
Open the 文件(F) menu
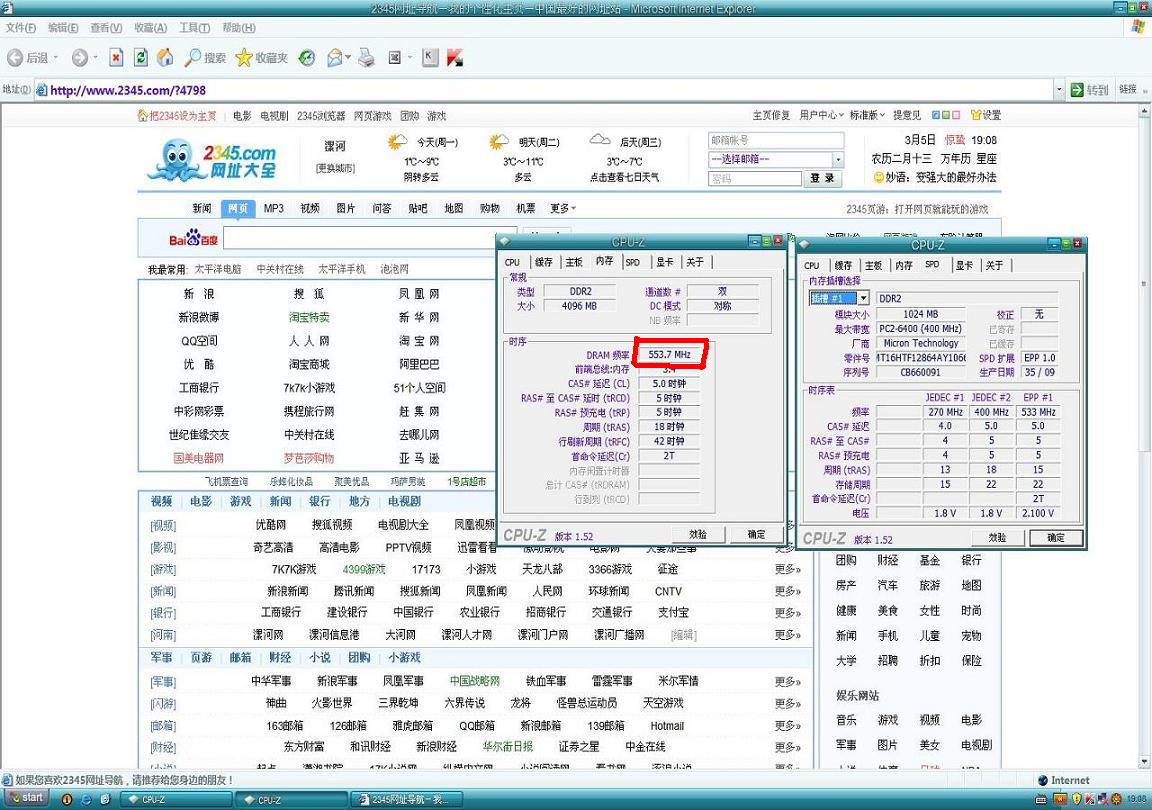[x=21, y=27]
